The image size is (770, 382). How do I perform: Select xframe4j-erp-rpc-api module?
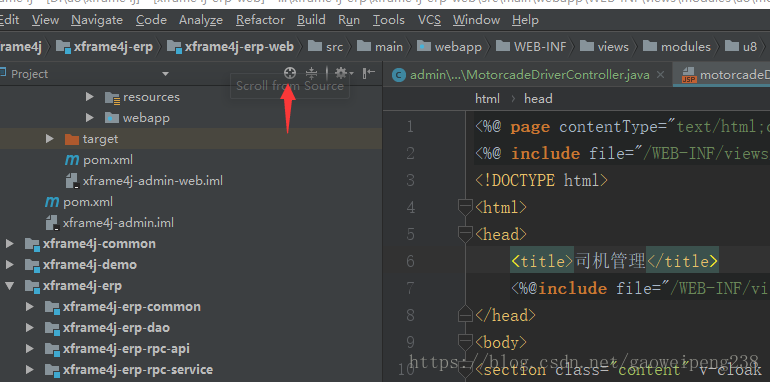(117, 349)
